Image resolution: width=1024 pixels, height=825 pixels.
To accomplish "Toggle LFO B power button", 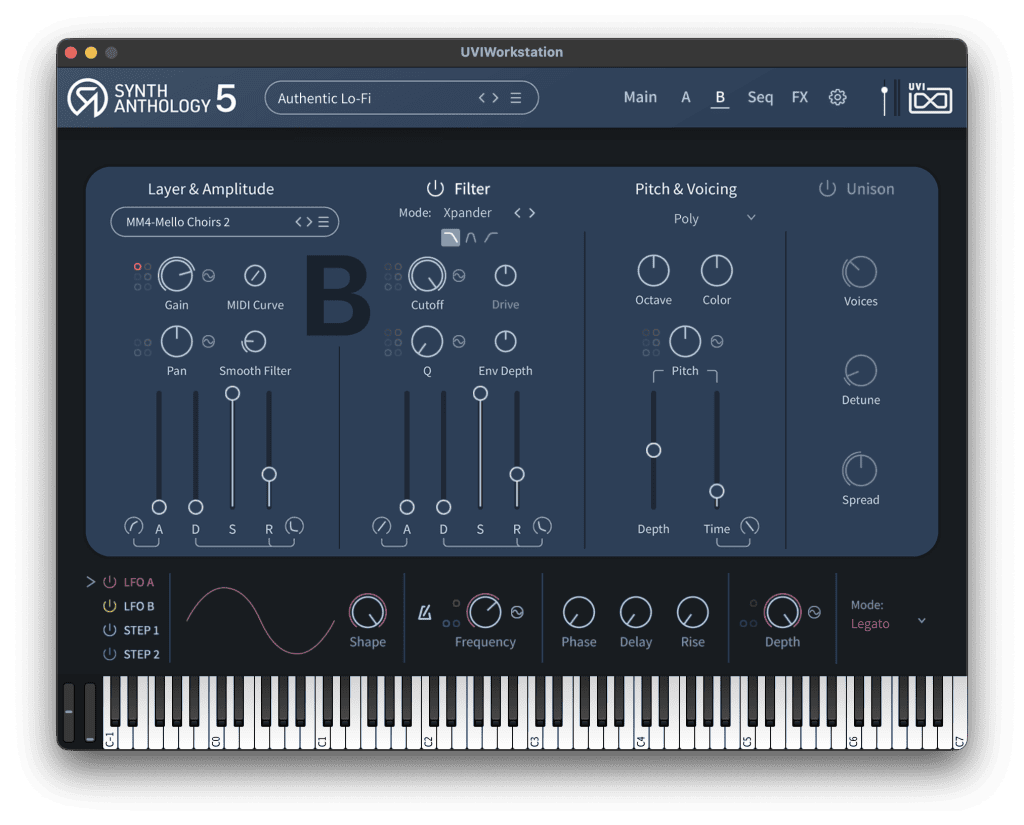I will (x=110, y=606).
